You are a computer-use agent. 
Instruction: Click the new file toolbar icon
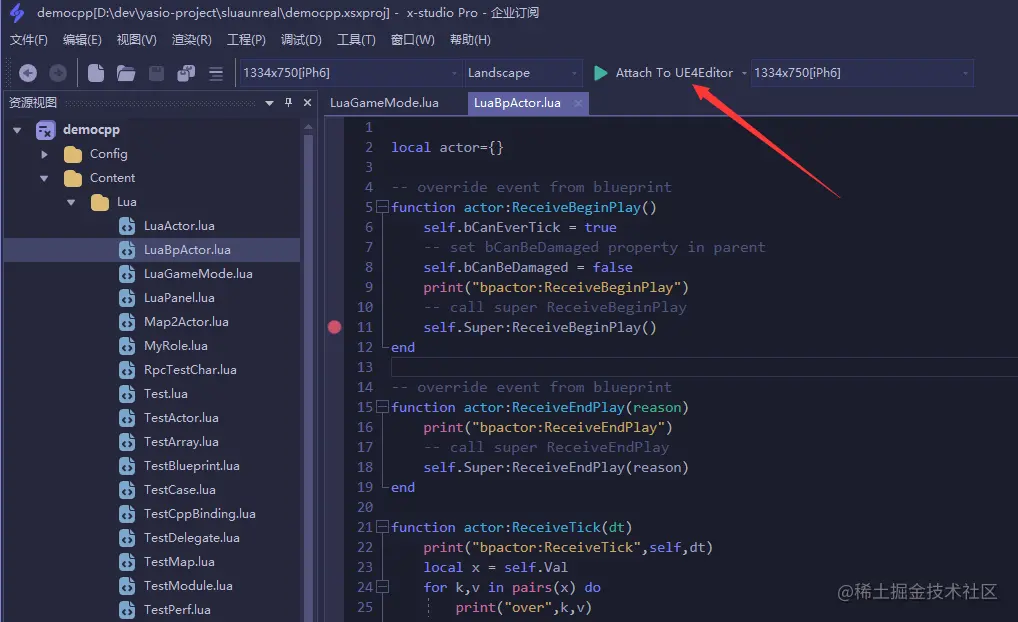coord(95,73)
